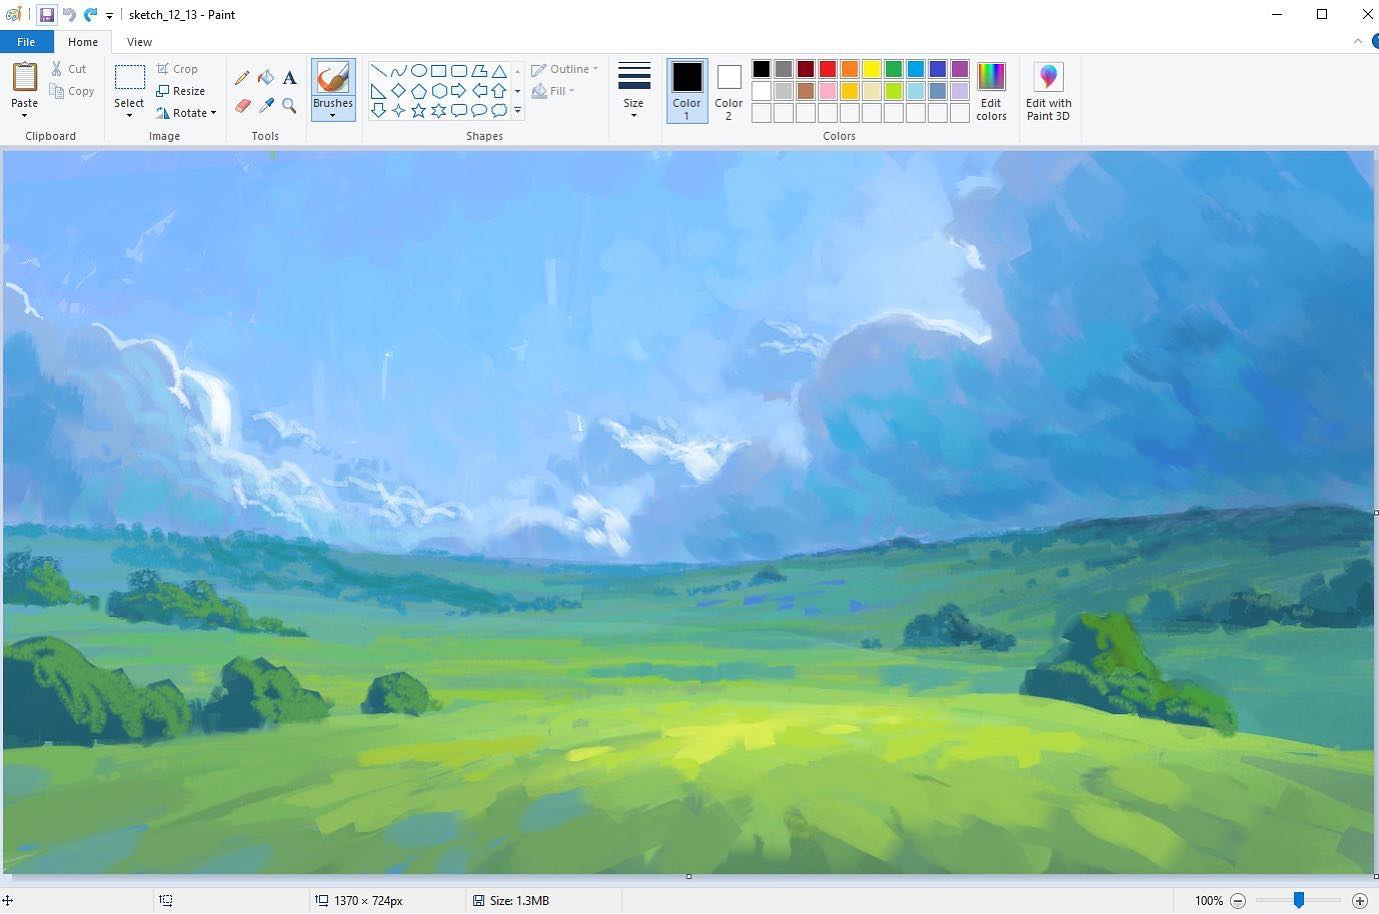Open the Brushes dropdown arrow
The image size is (1379, 914).
tap(333, 115)
